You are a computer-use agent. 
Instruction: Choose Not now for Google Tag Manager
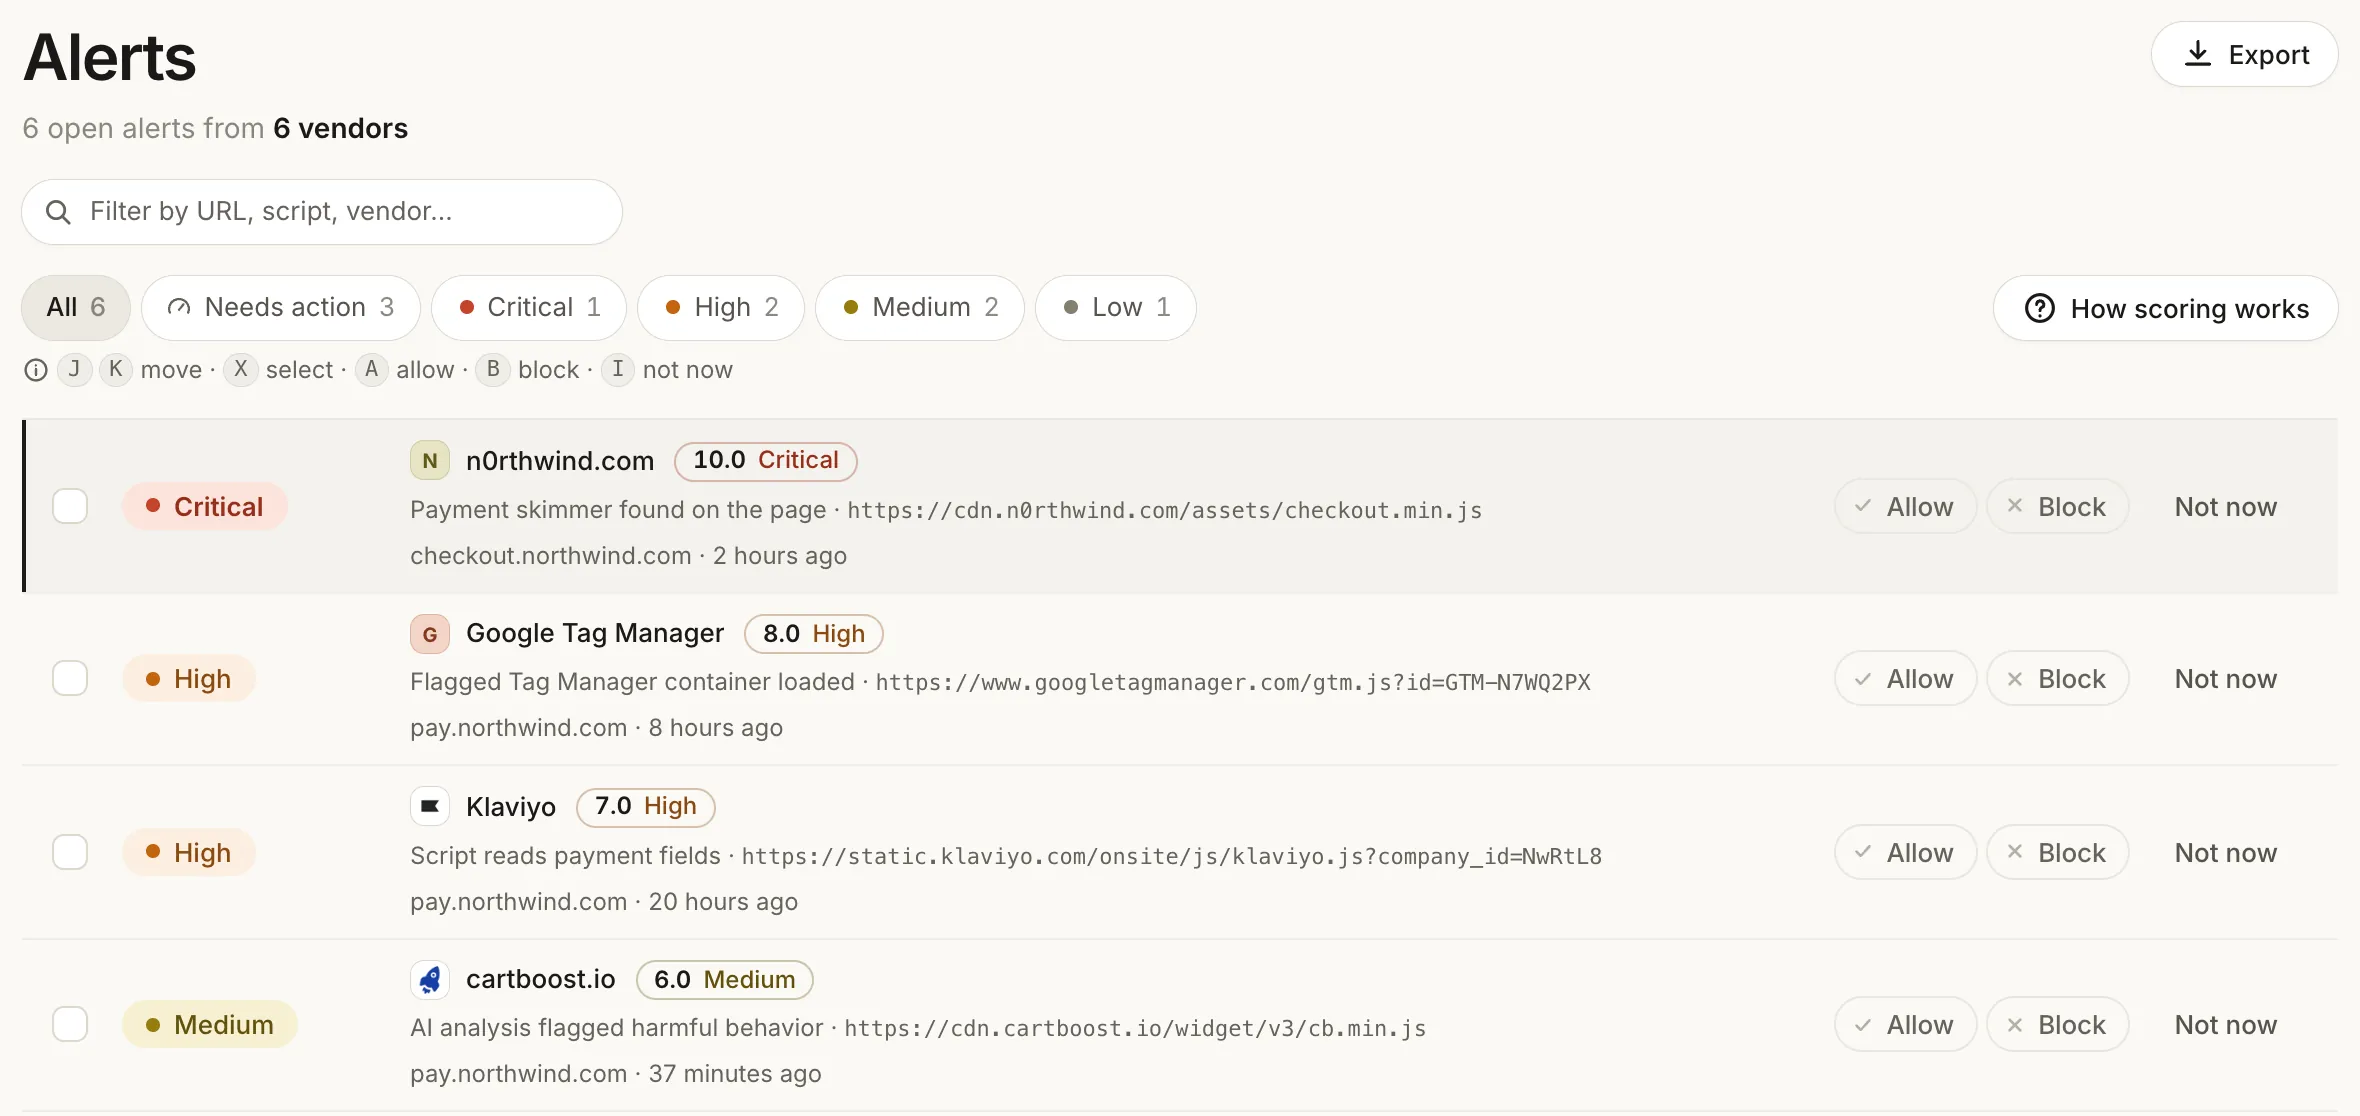coord(2226,679)
